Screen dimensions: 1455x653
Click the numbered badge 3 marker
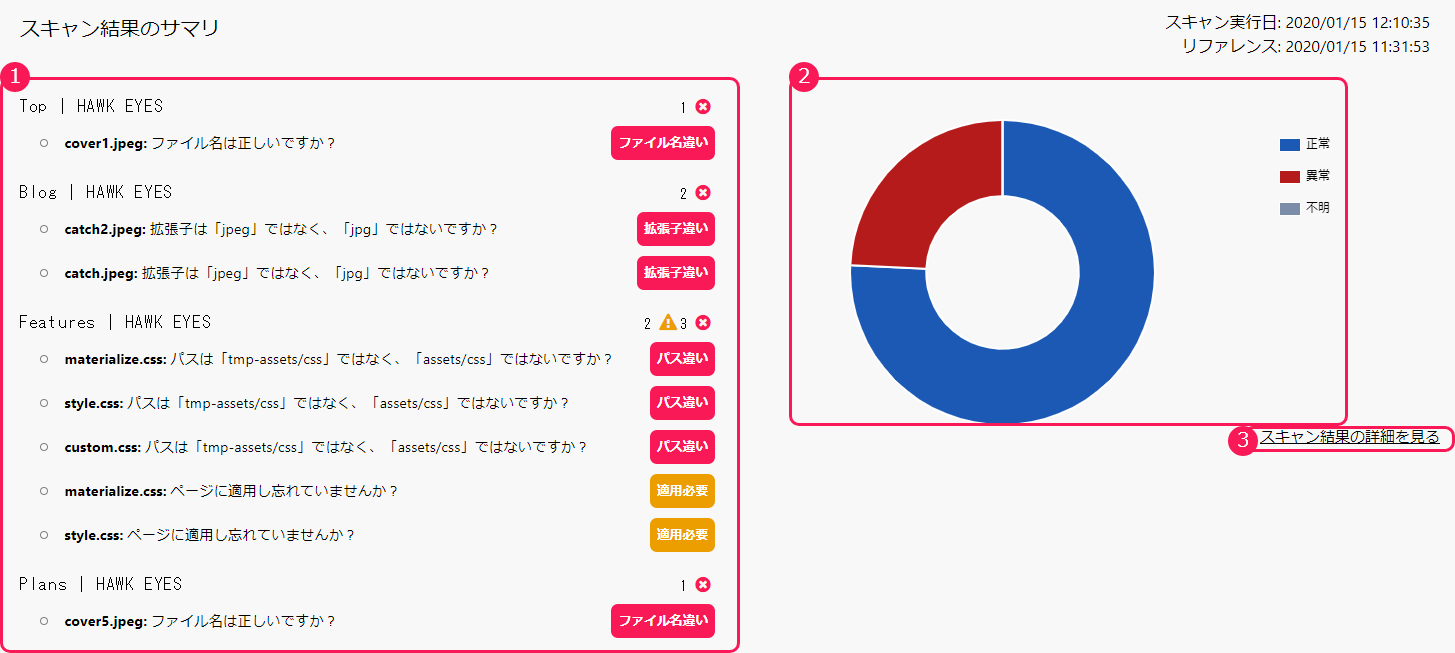click(1242, 440)
